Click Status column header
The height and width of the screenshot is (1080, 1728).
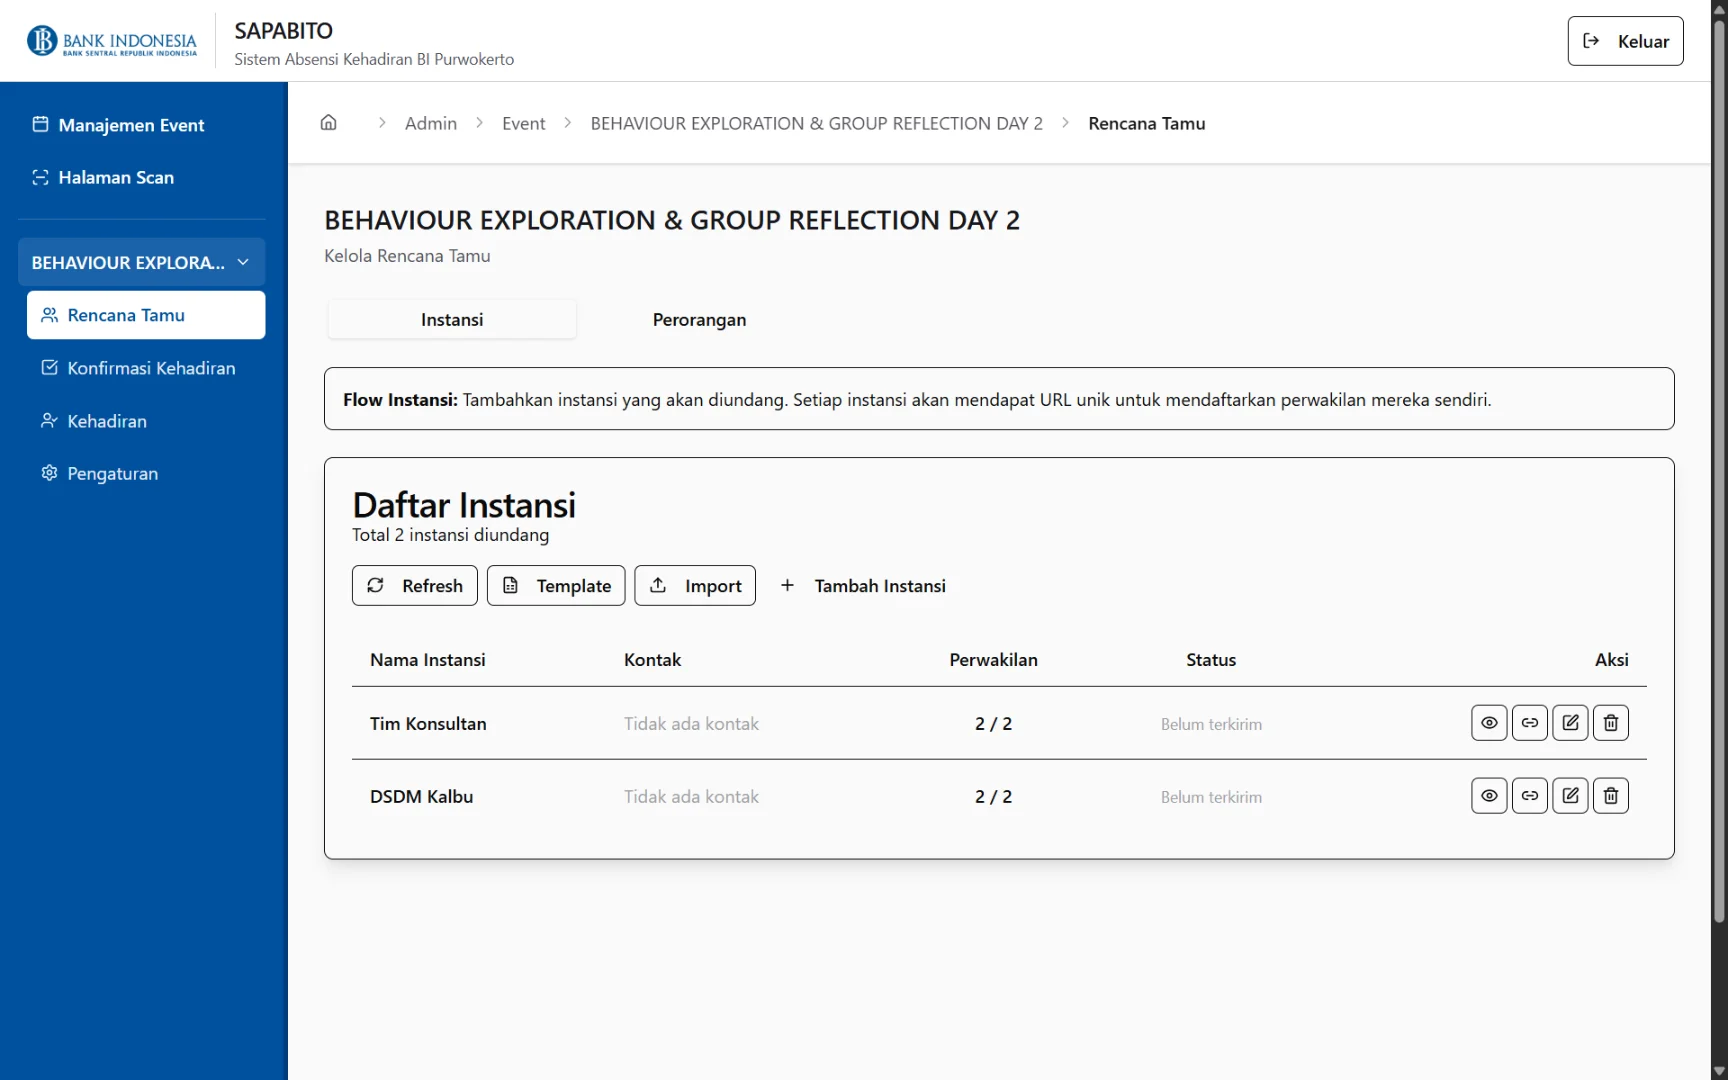1211,660
